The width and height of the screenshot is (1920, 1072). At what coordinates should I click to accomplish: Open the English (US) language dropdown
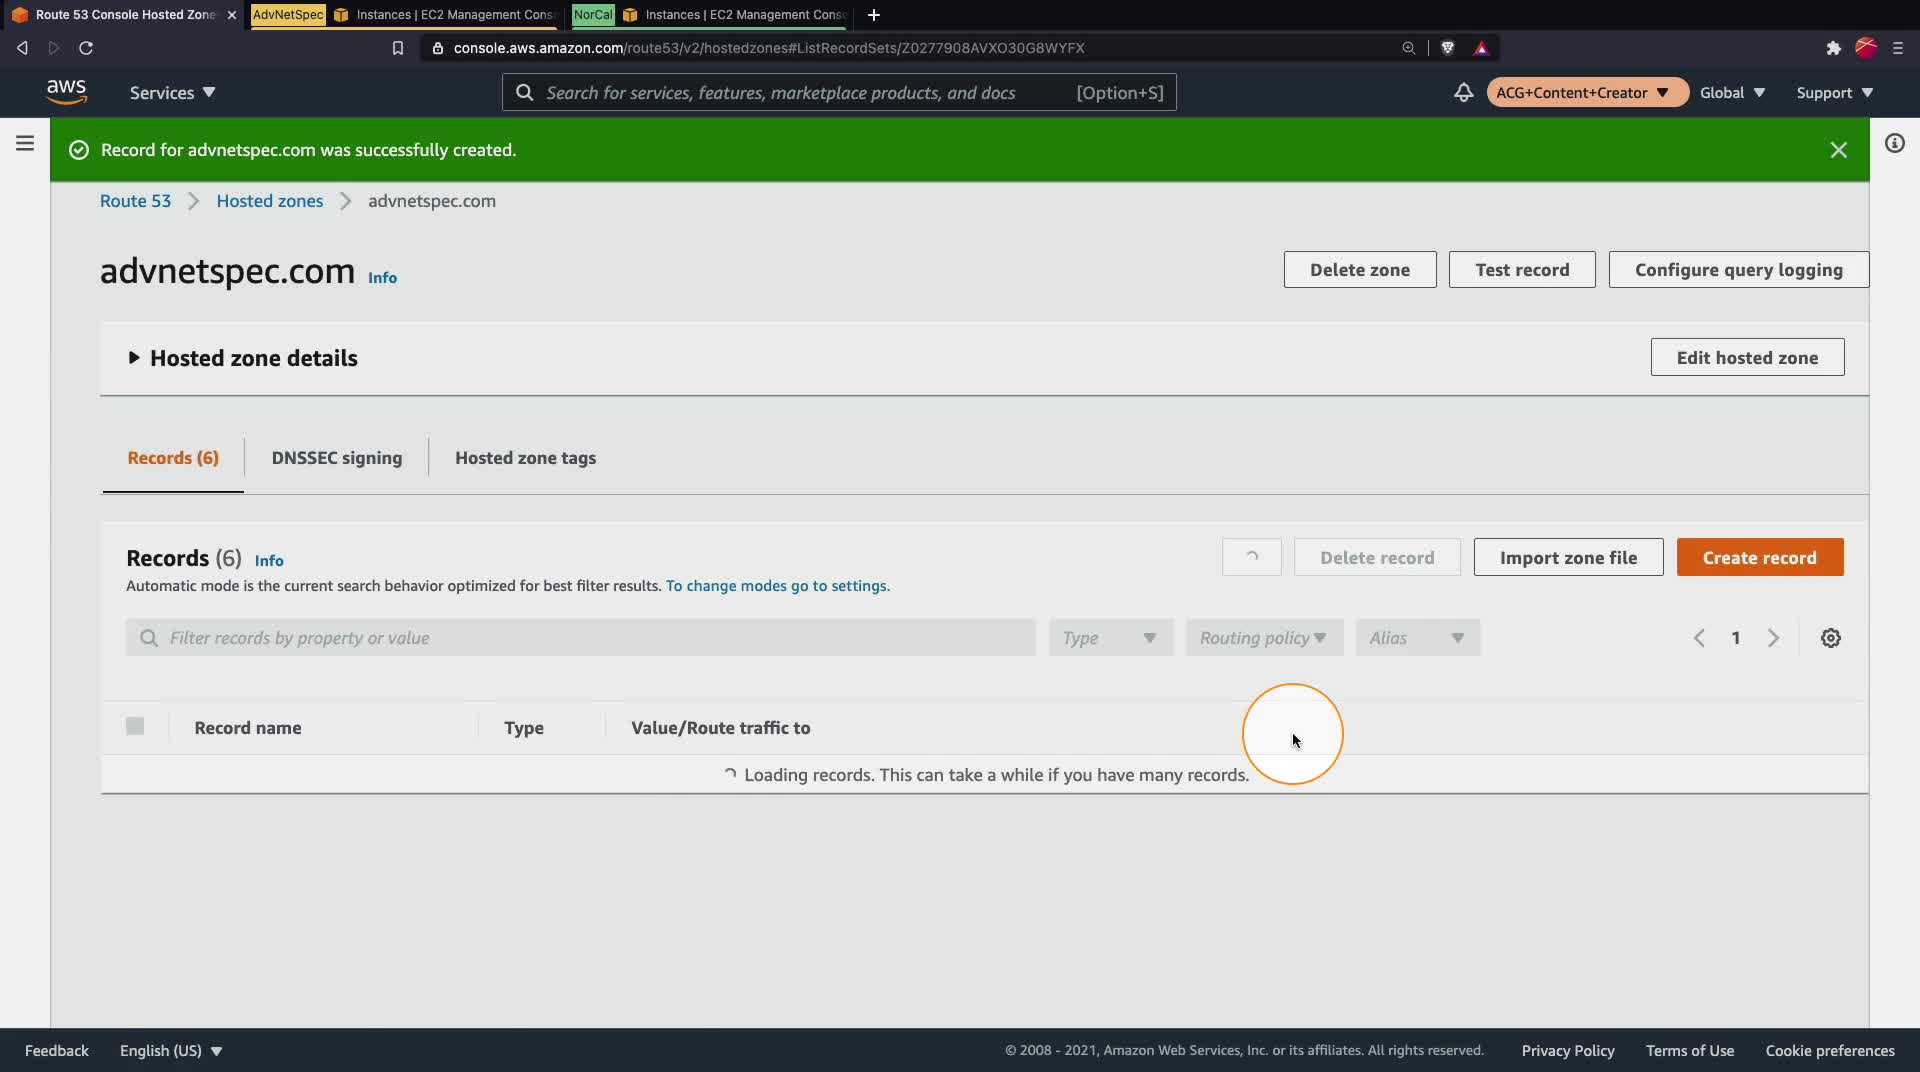click(x=171, y=1050)
